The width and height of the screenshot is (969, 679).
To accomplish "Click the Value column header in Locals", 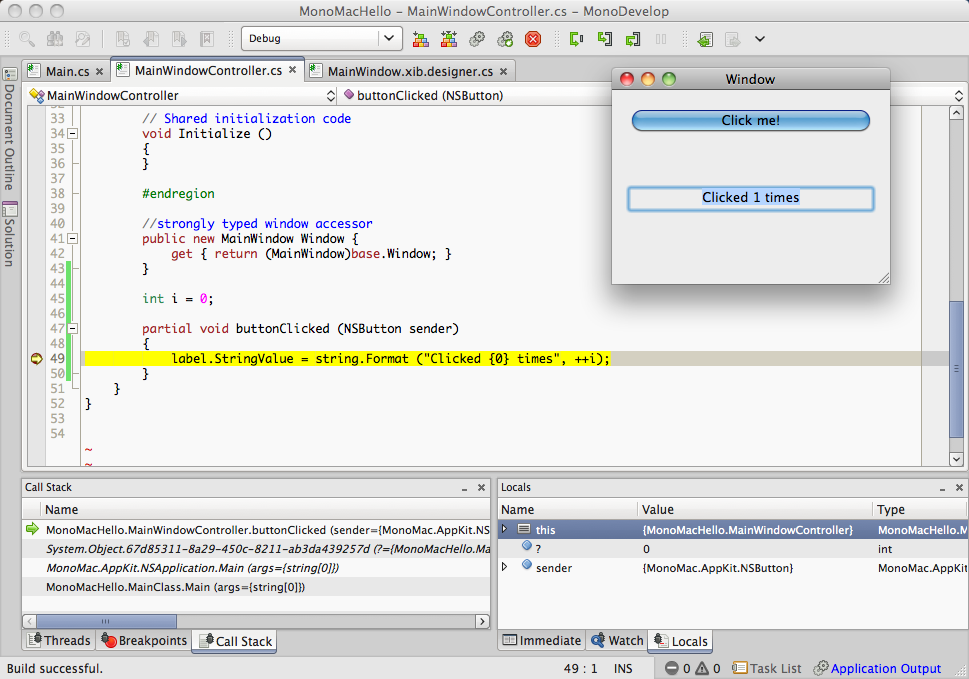I will tap(755, 509).
